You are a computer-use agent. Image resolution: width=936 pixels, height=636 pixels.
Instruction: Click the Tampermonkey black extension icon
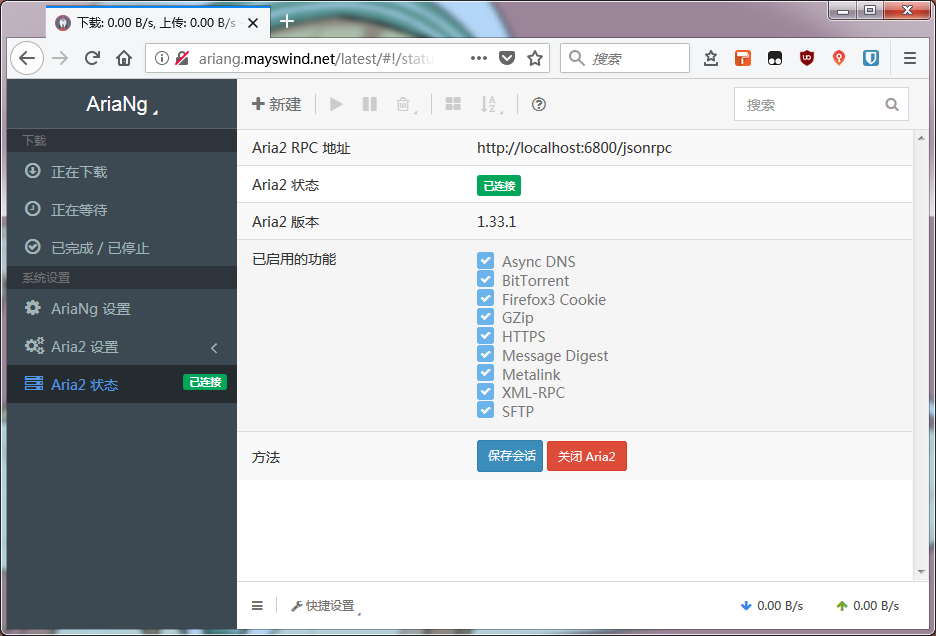tap(775, 58)
